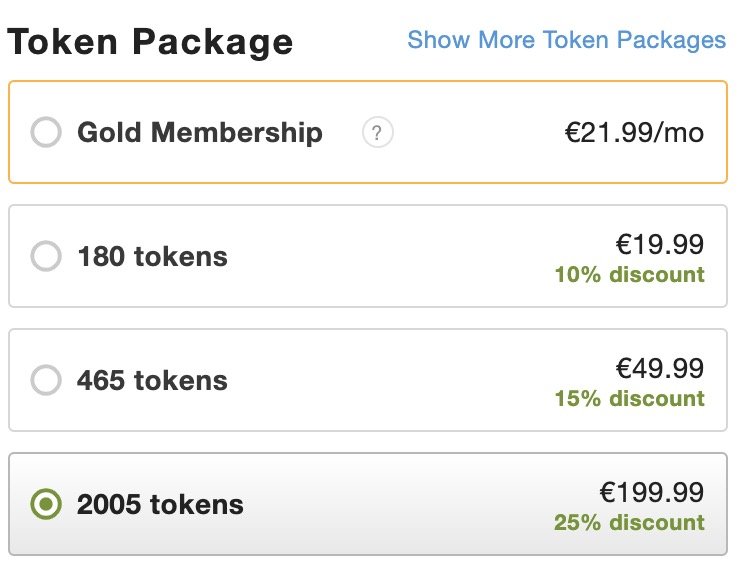Click the €19.99 price
The width and height of the screenshot is (740, 572).
tap(660, 244)
